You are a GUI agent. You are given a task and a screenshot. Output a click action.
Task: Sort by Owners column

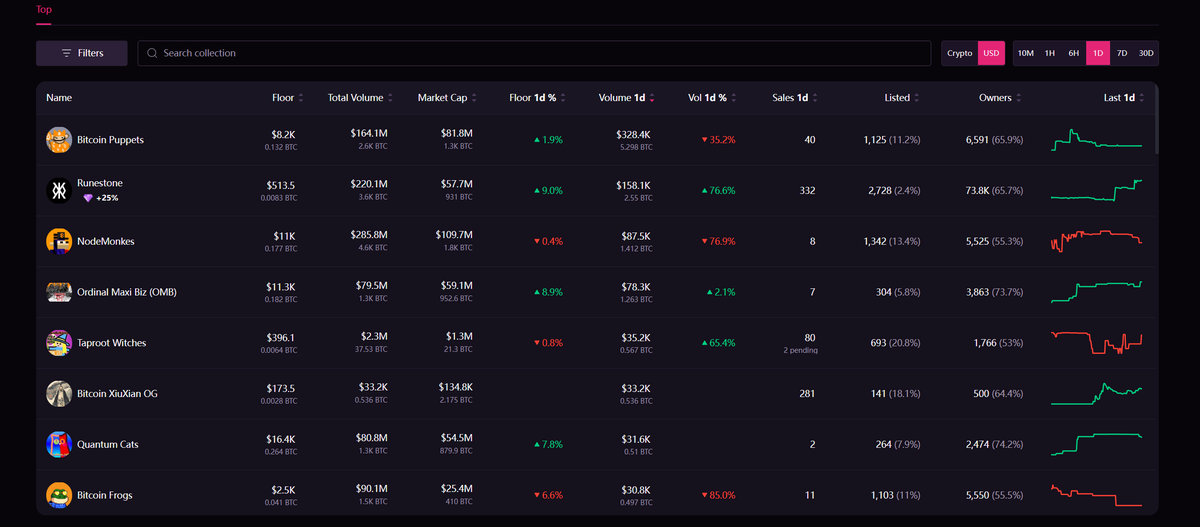point(1000,98)
